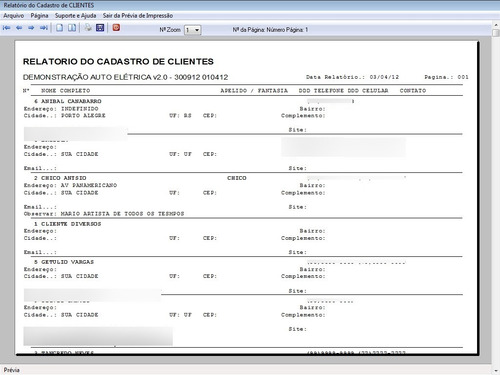
Task: Open the Página menu
Action: 39,16
